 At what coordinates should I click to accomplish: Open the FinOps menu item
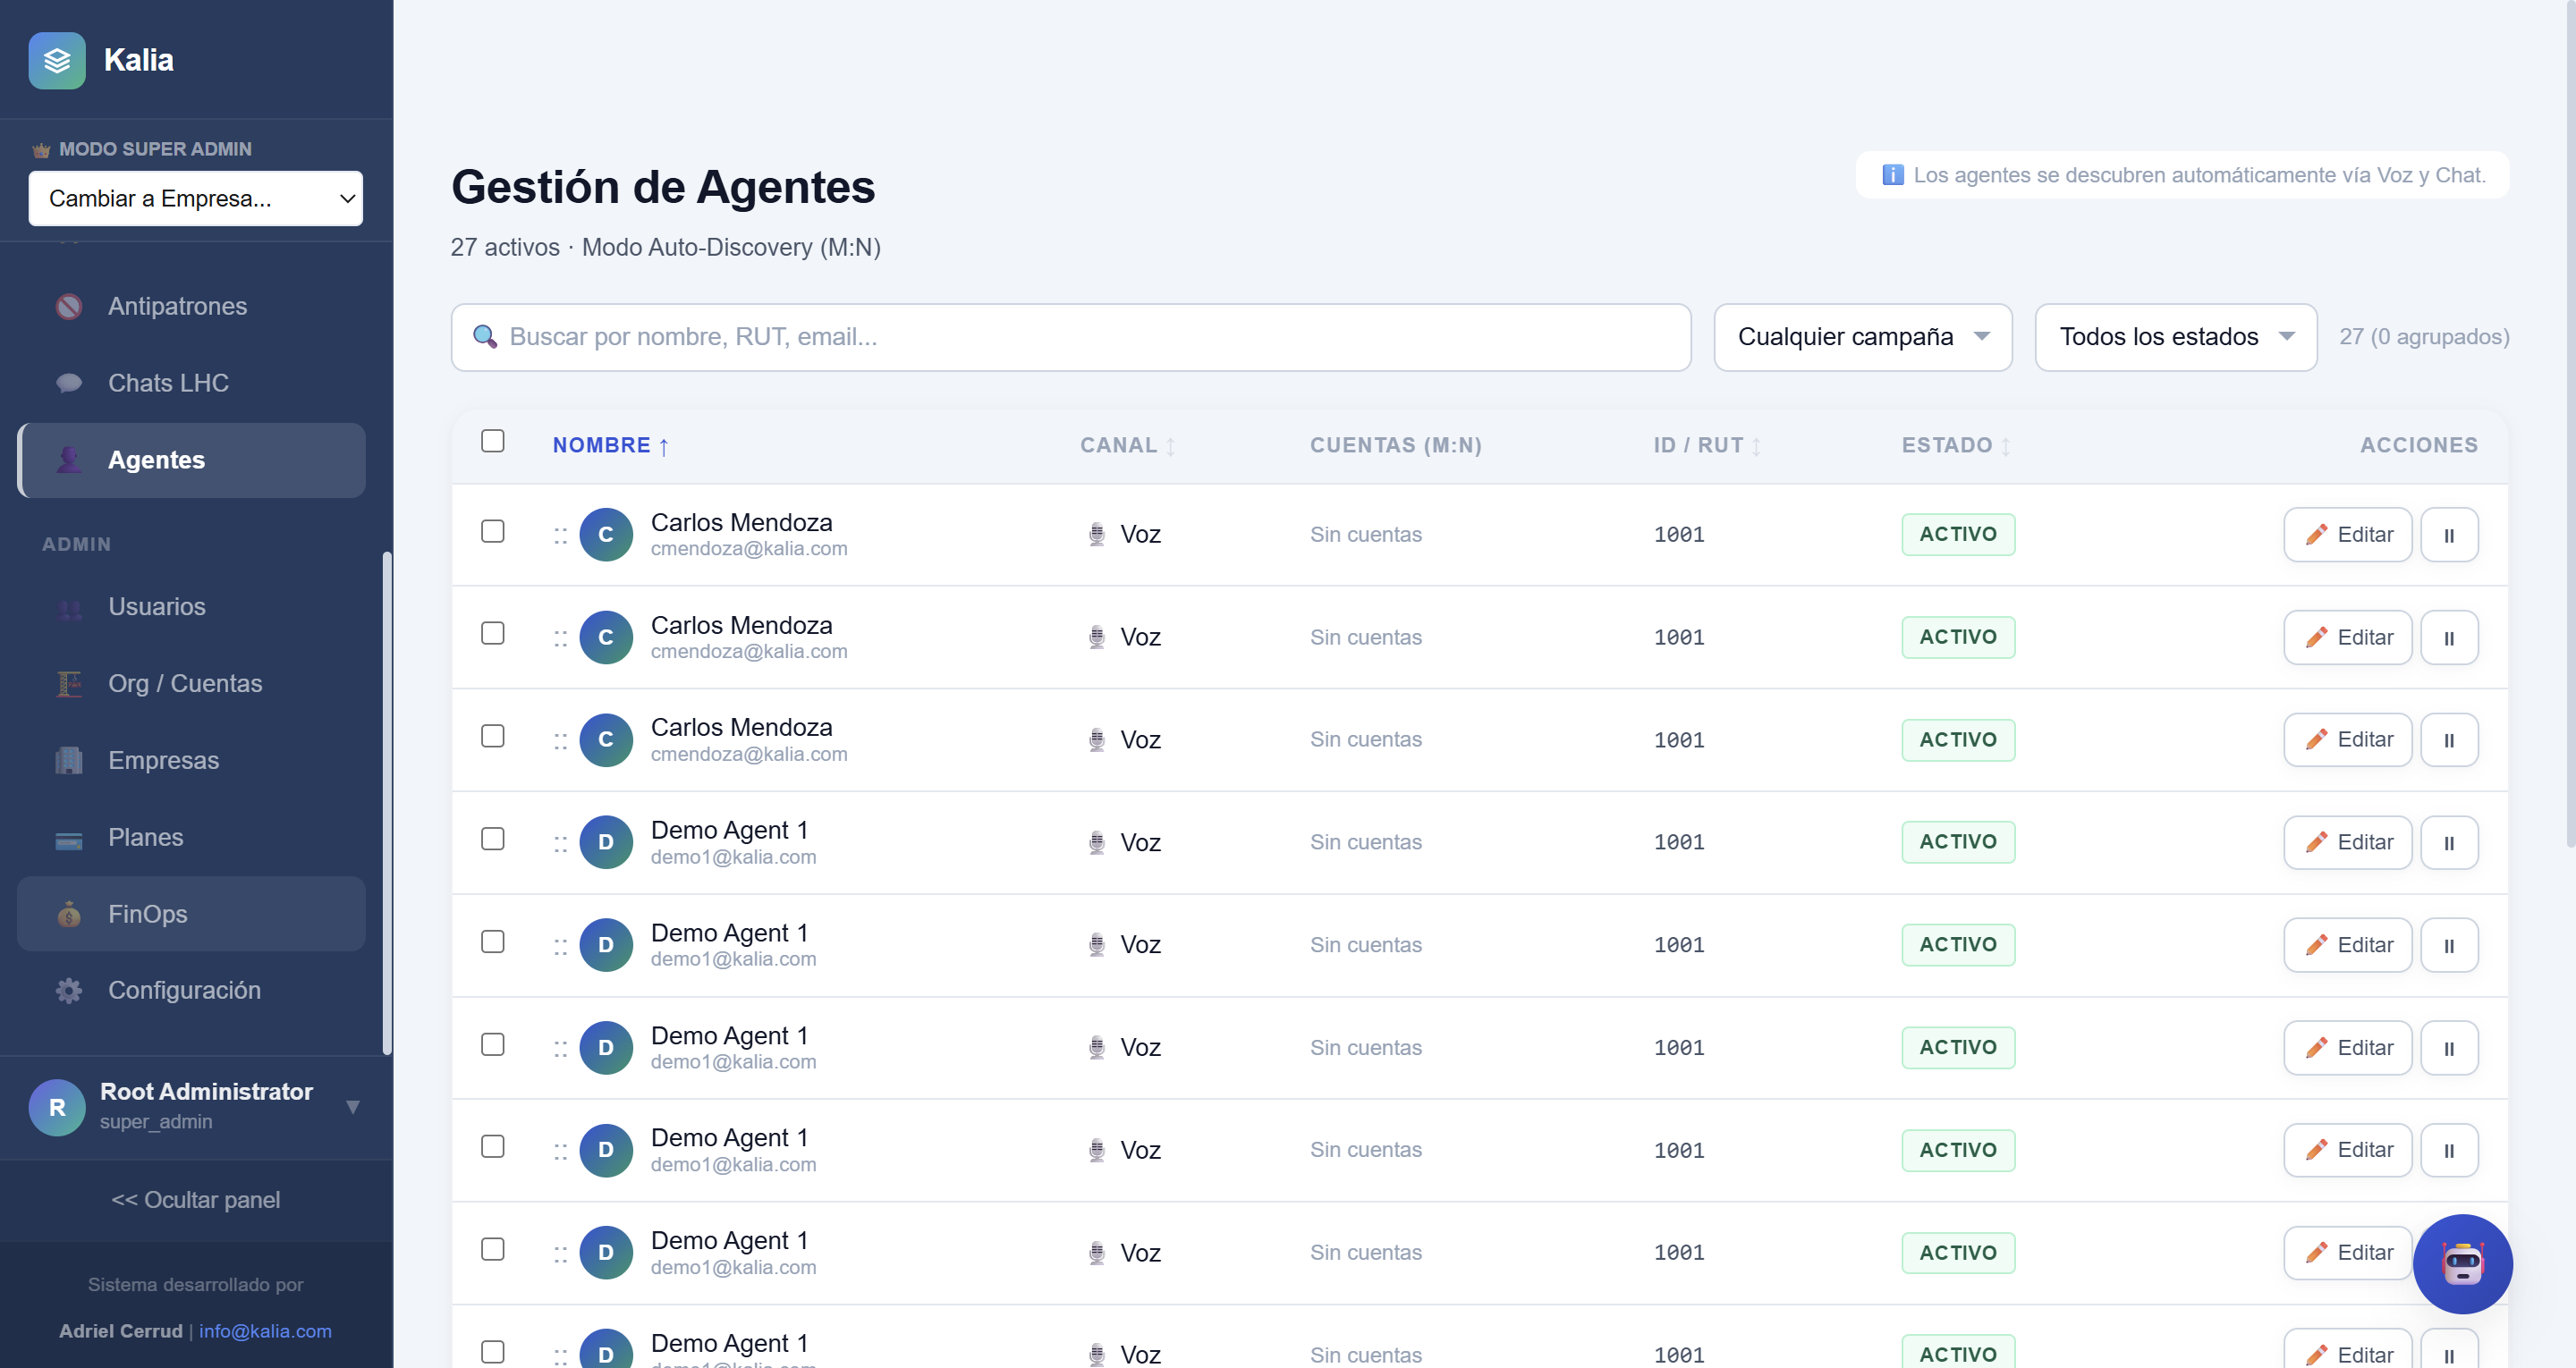(148, 914)
